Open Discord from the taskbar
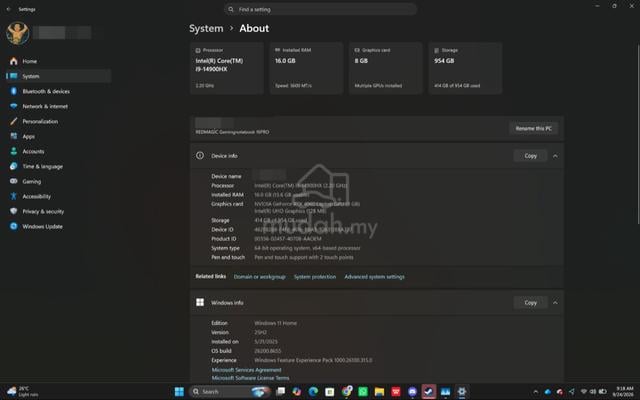Screen dimensions: 640x400 pyautogui.click(x=412, y=392)
